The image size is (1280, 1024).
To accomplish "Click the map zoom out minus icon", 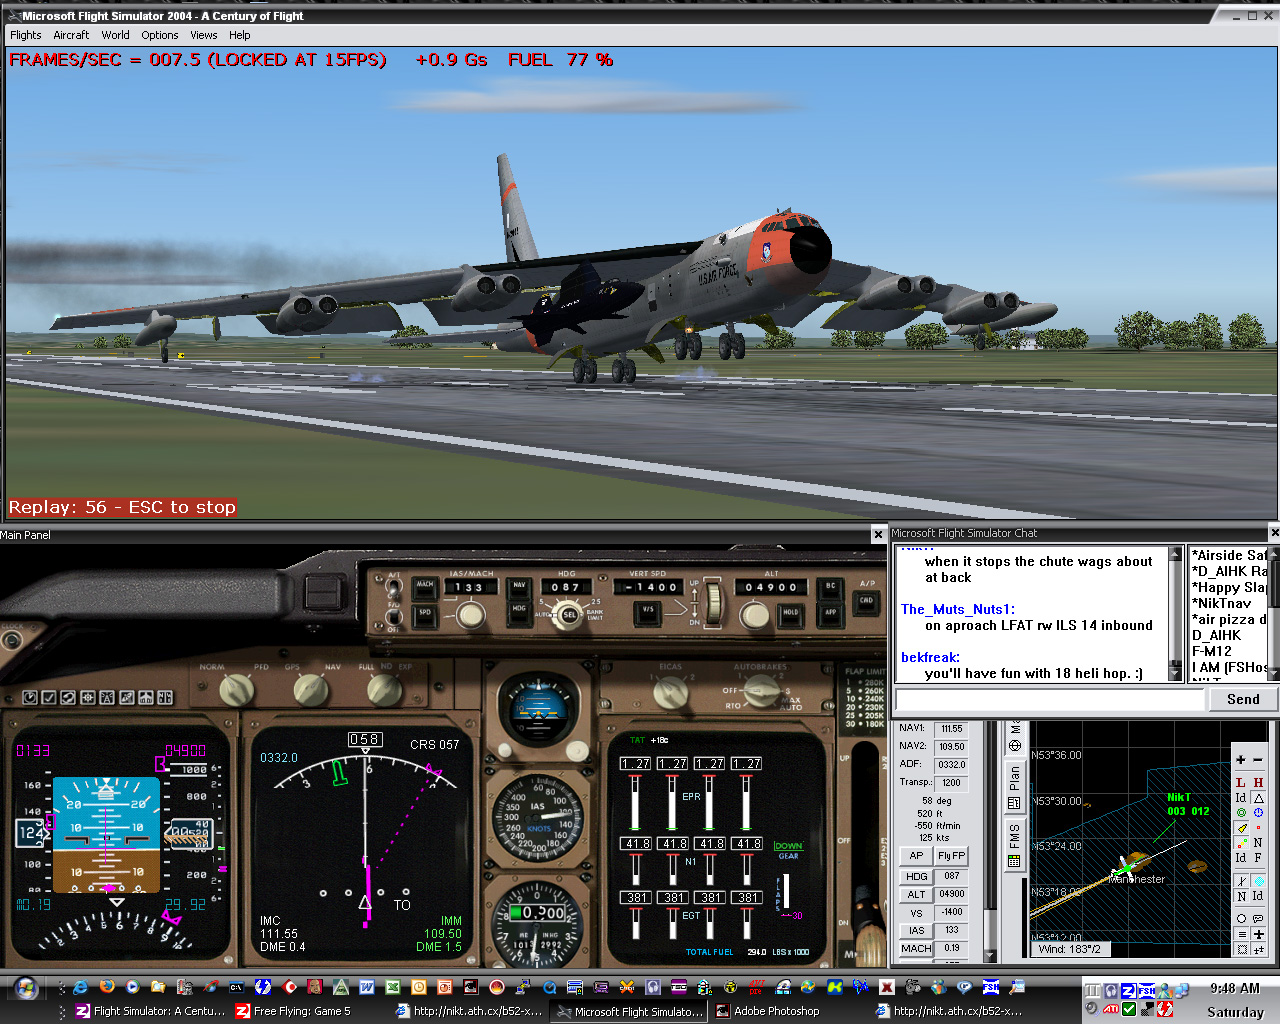I will [1258, 760].
